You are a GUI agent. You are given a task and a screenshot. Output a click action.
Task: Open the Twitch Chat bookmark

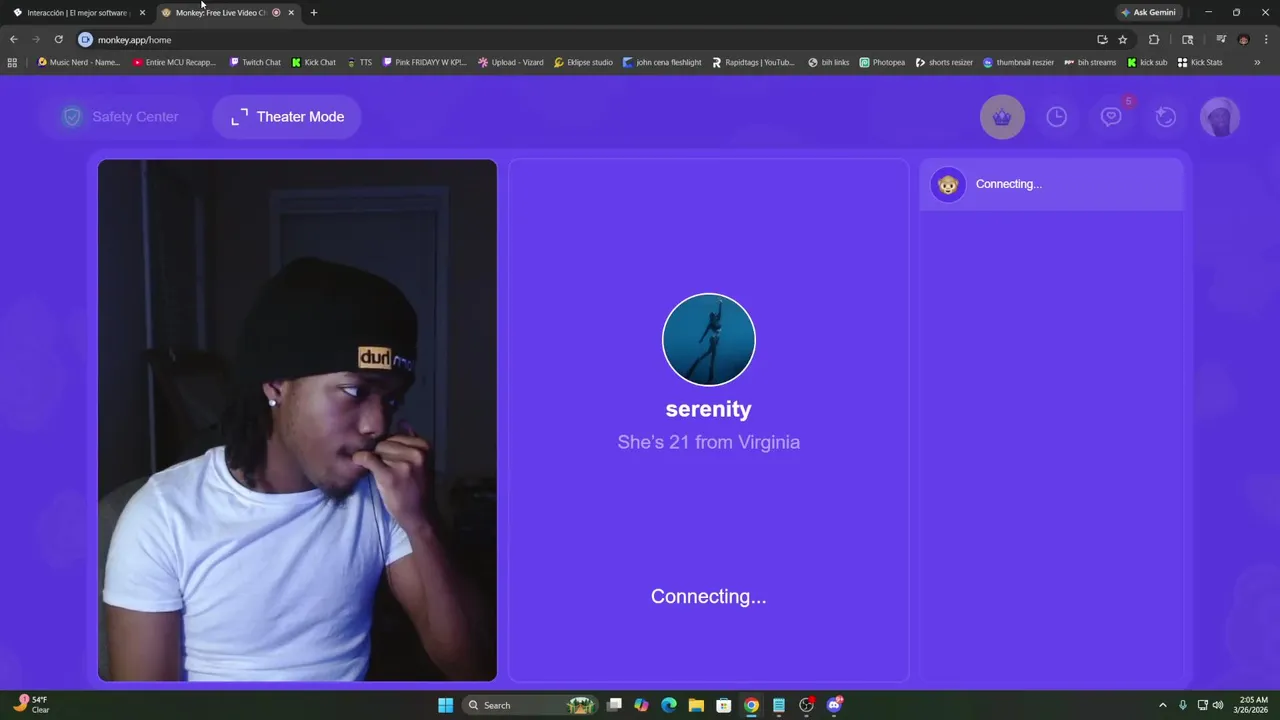[255, 62]
